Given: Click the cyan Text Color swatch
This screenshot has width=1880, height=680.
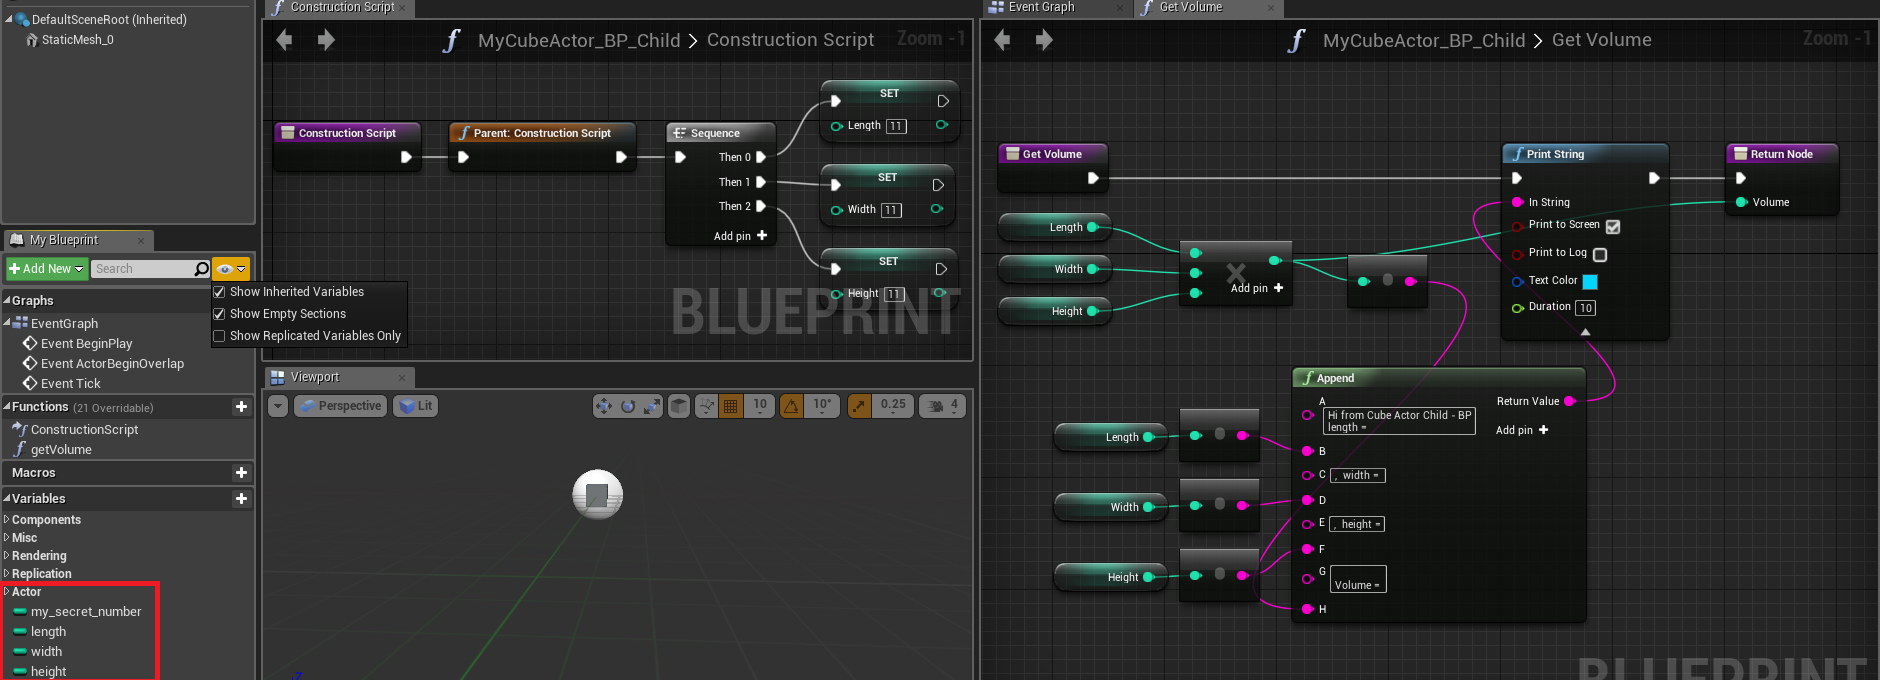Looking at the screenshot, I should tap(1590, 282).
